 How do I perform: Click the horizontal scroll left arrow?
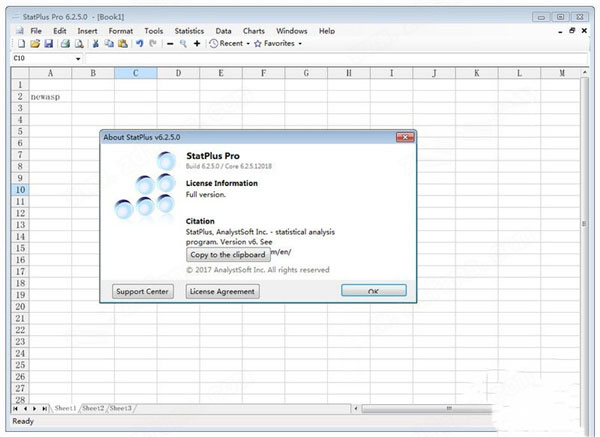click(x=356, y=409)
